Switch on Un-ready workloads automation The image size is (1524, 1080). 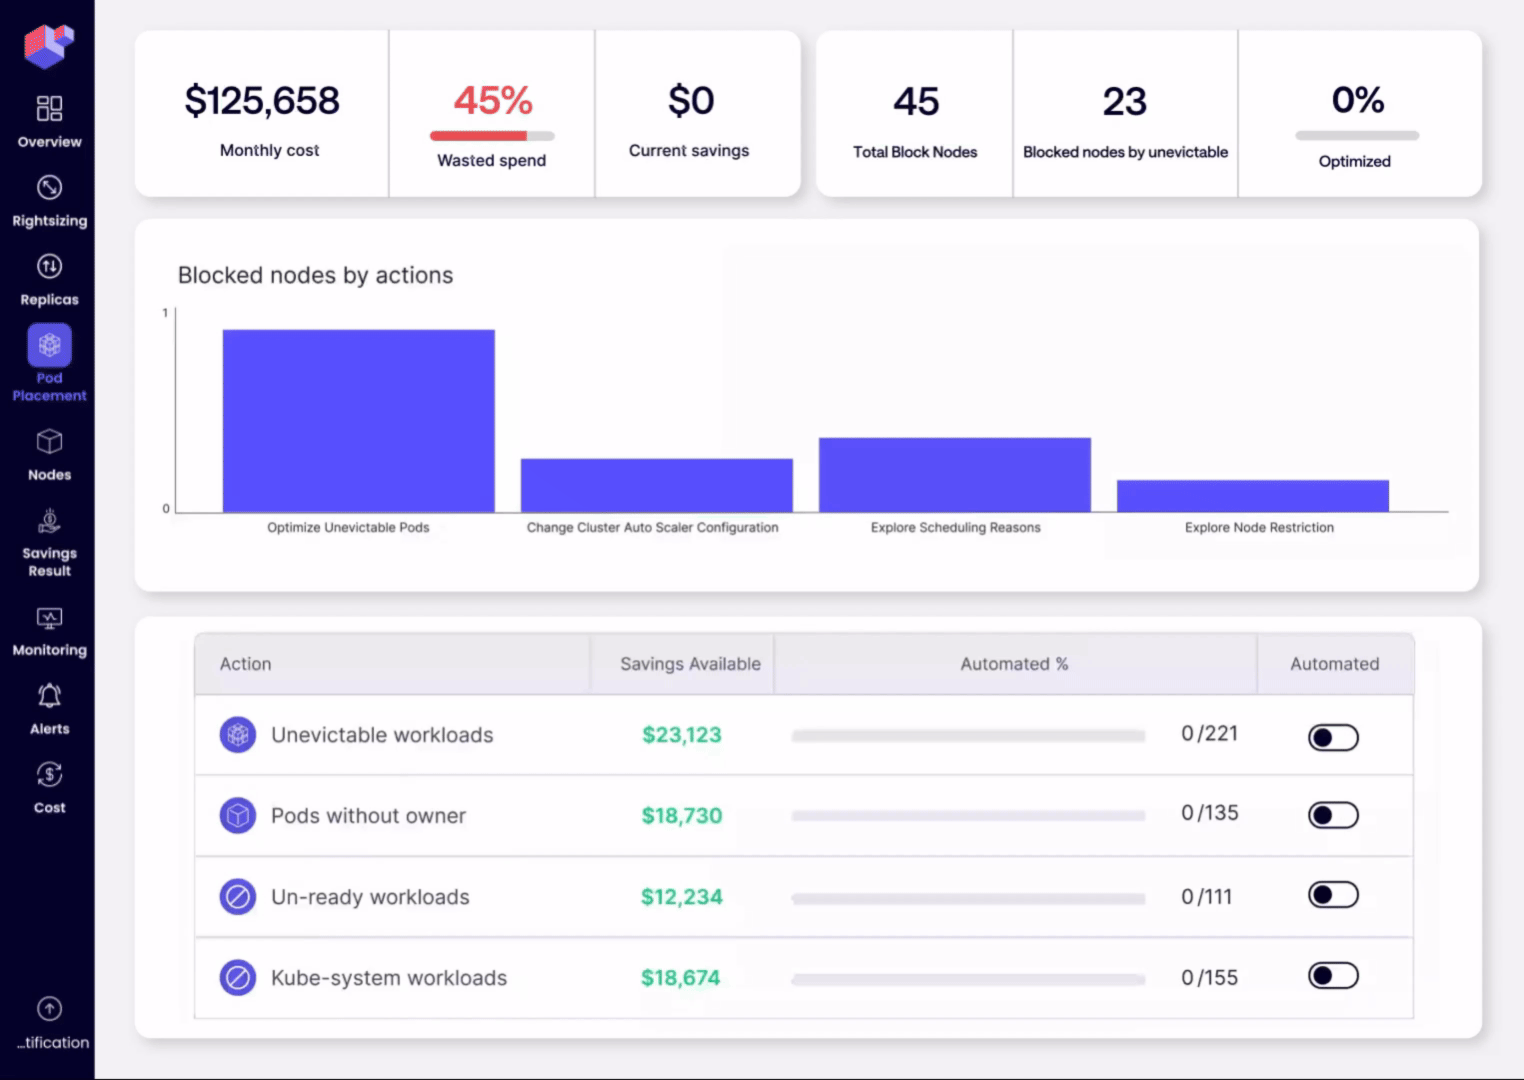tap(1333, 895)
